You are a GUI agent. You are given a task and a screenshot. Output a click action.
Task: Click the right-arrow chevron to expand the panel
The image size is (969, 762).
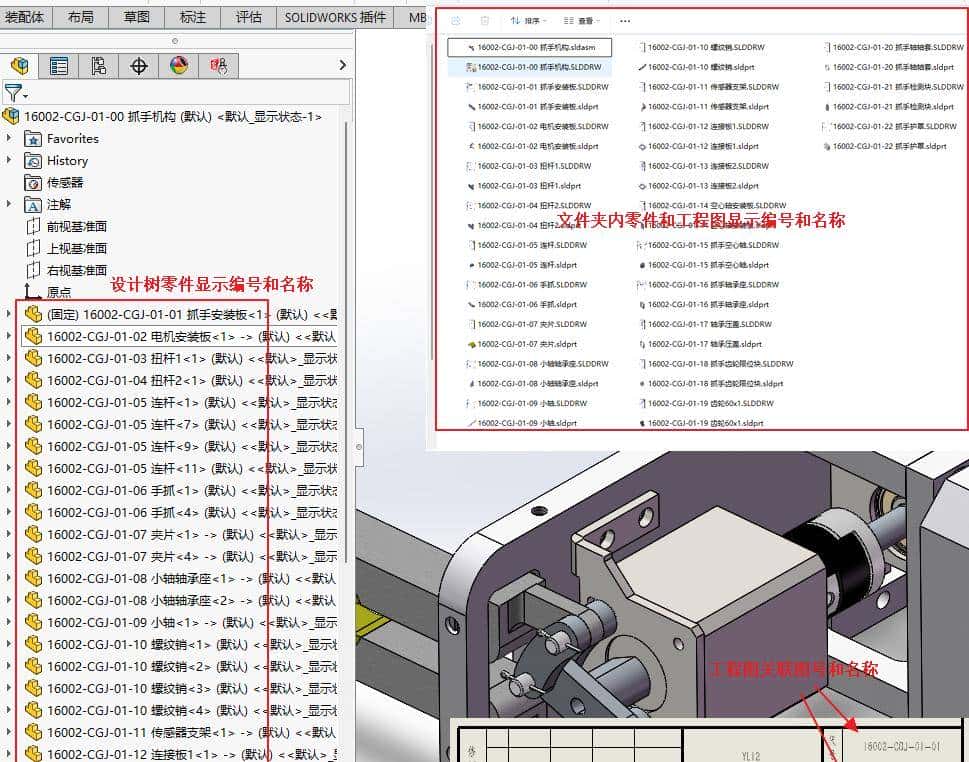(x=342, y=62)
